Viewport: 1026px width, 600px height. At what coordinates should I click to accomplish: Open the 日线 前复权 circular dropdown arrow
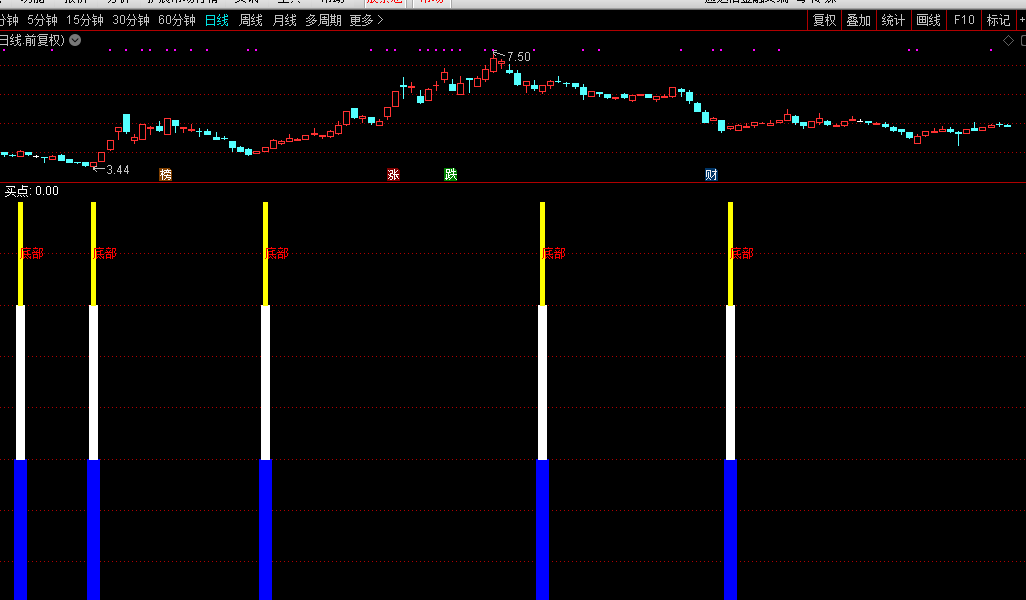pos(75,40)
